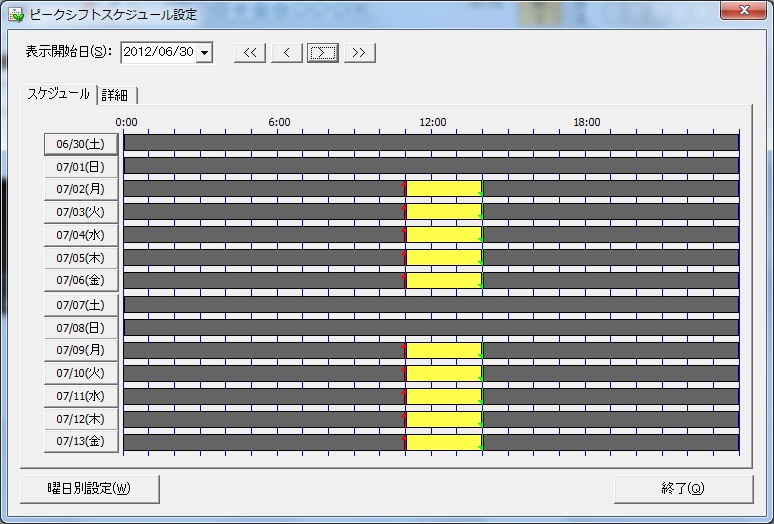The image size is (774, 524).
Task: Advance one day with > button
Action: [x=323, y=53]
